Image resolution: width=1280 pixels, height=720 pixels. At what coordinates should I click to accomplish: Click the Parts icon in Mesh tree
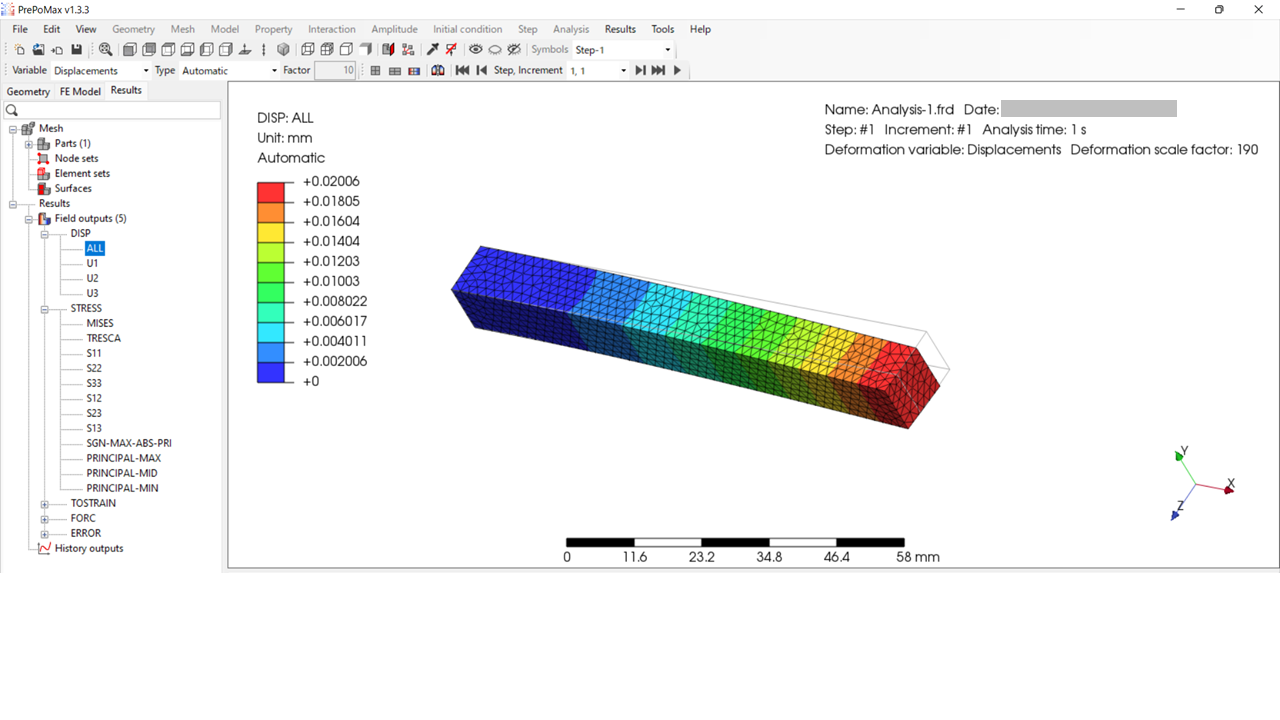coord(44,143)
